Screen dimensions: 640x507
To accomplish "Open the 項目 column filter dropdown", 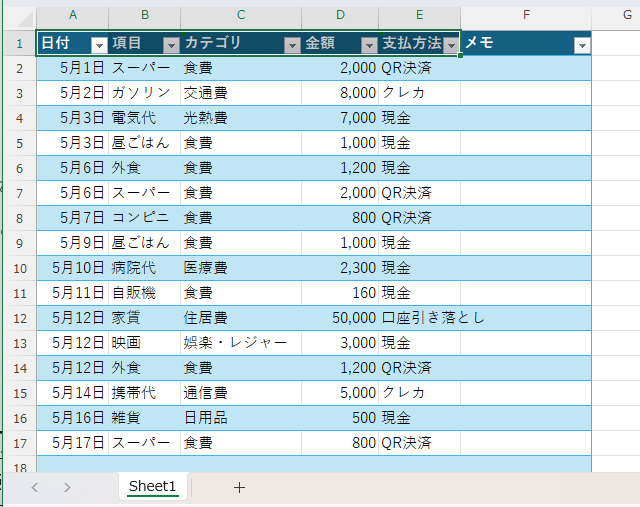I will click(x=171, y=45).
